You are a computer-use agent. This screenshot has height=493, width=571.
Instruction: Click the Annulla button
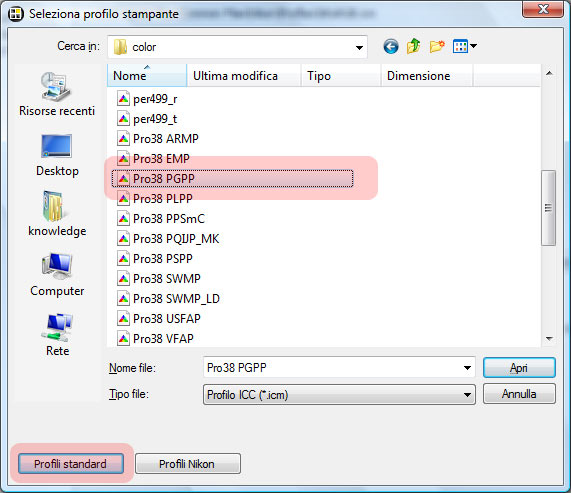[519, 394]
